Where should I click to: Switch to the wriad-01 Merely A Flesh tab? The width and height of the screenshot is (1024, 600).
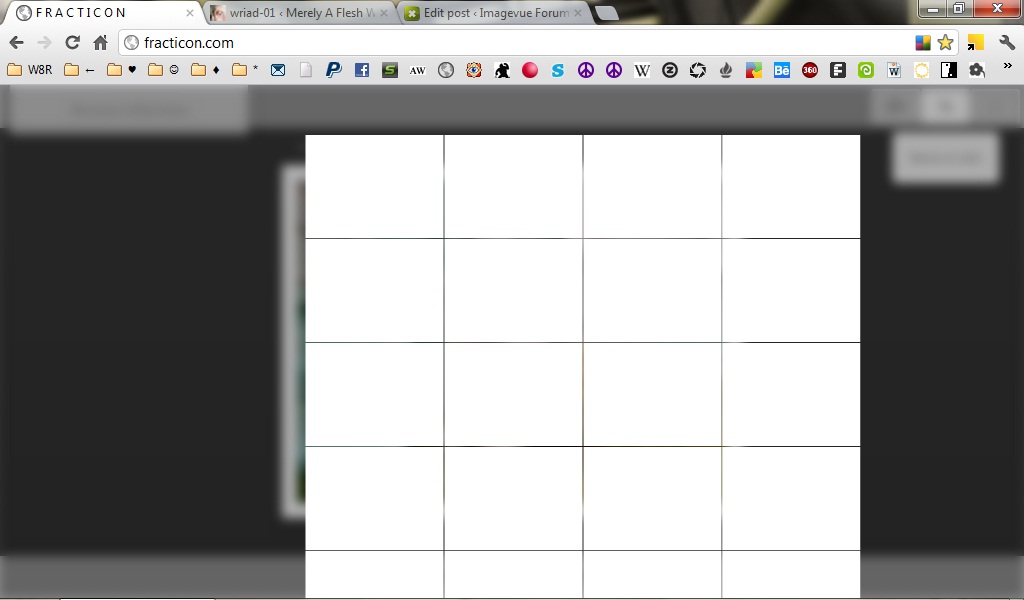coord(300,12)
